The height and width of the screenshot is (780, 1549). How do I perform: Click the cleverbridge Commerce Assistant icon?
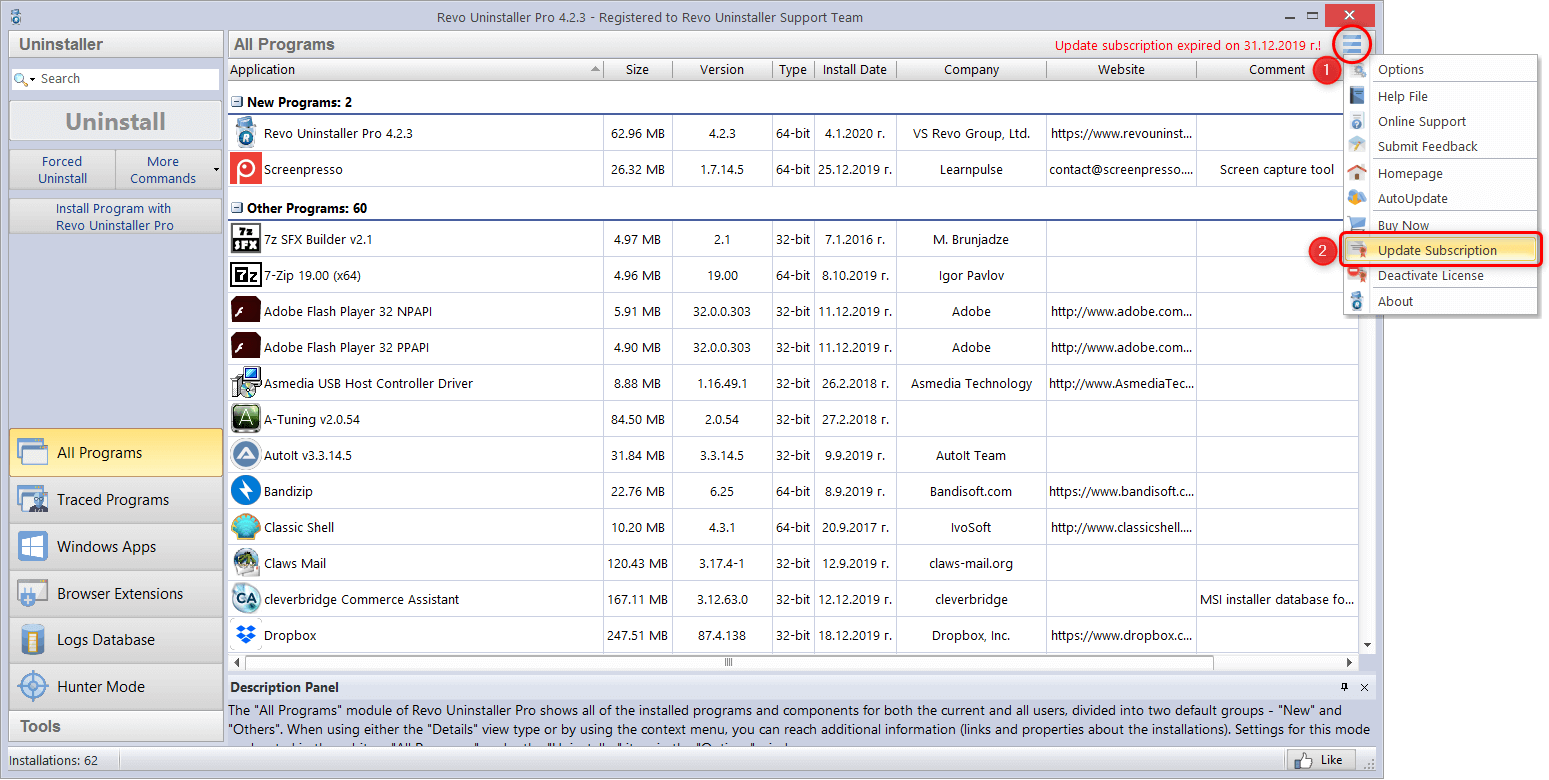point(245,599)
